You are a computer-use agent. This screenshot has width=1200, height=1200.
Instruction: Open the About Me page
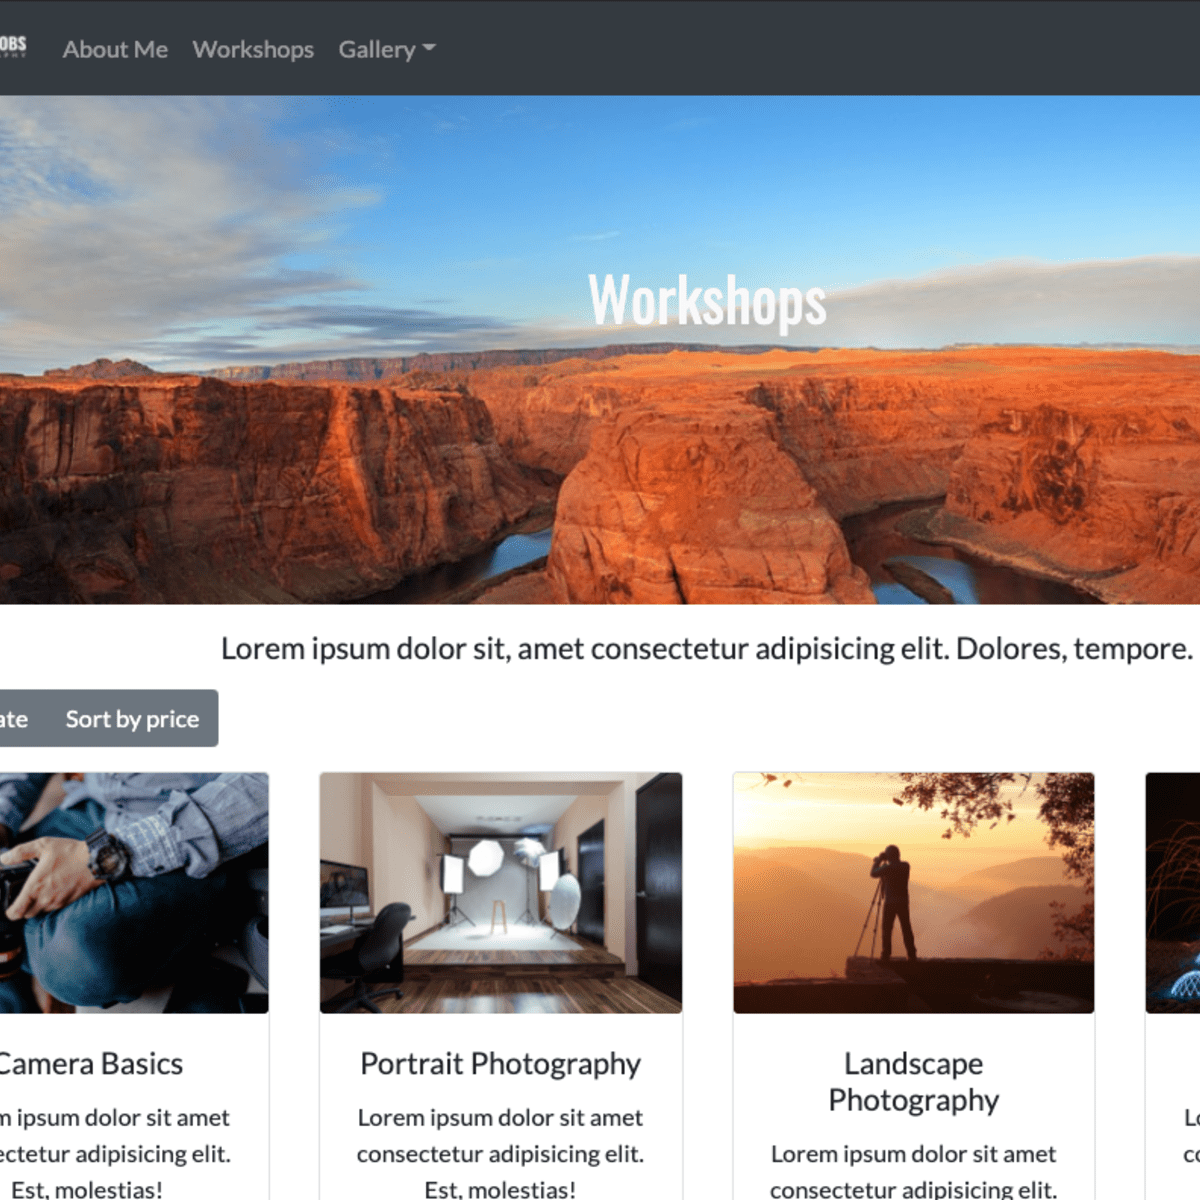click(x=115, y=49)
